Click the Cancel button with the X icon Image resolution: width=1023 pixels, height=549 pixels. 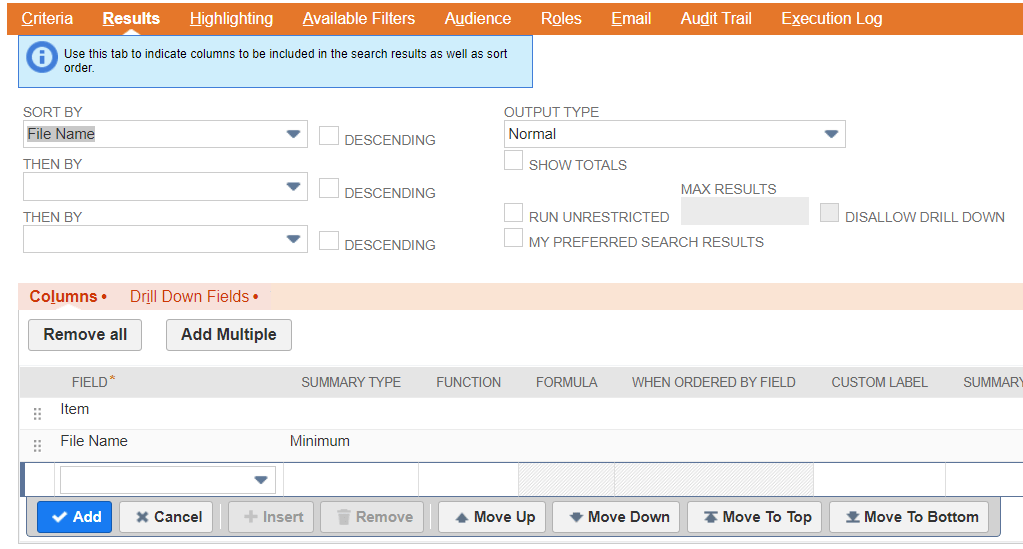click(166, 517)
